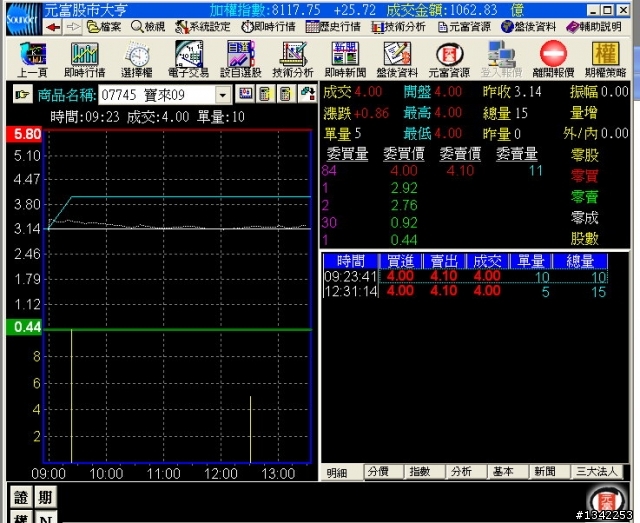This screenshot has width=640, height=523.
Task: Click the gray forward arrow icon
Action: (x=73, y=27)
